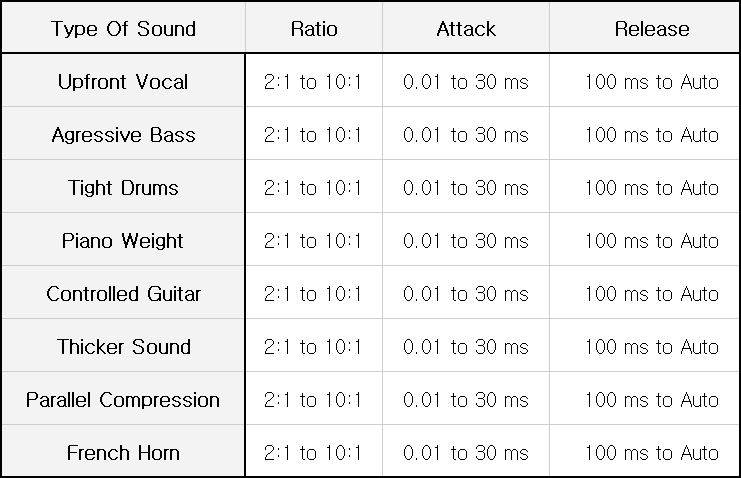
Task: Click the Attack column header
Action: [x=466, y=29]
